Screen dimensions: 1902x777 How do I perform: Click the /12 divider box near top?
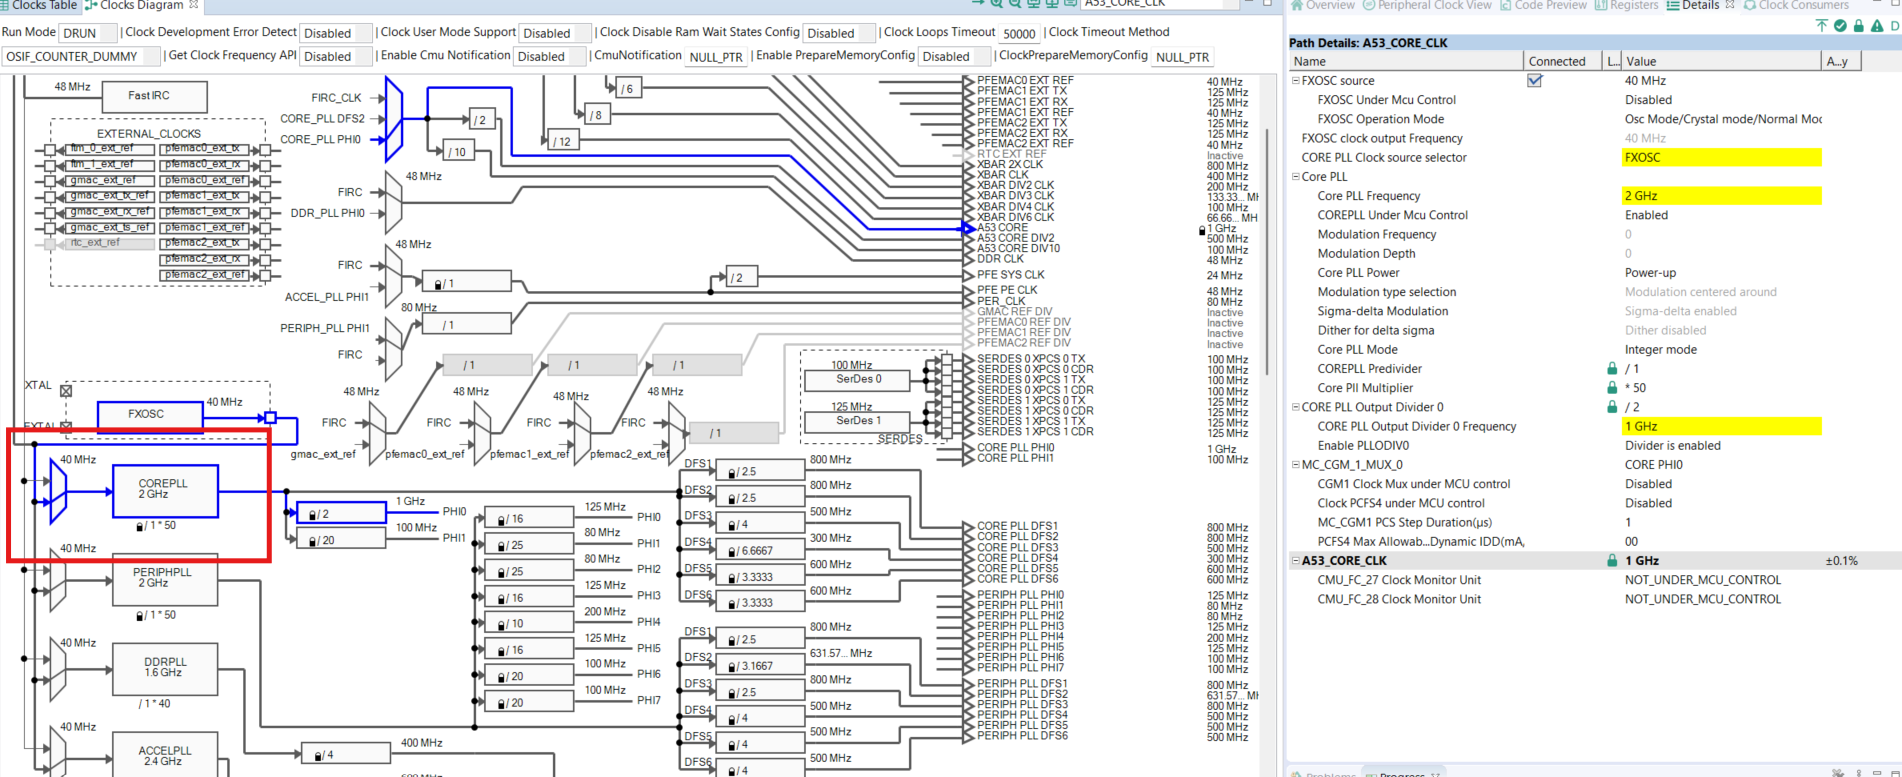coord(562,141)
